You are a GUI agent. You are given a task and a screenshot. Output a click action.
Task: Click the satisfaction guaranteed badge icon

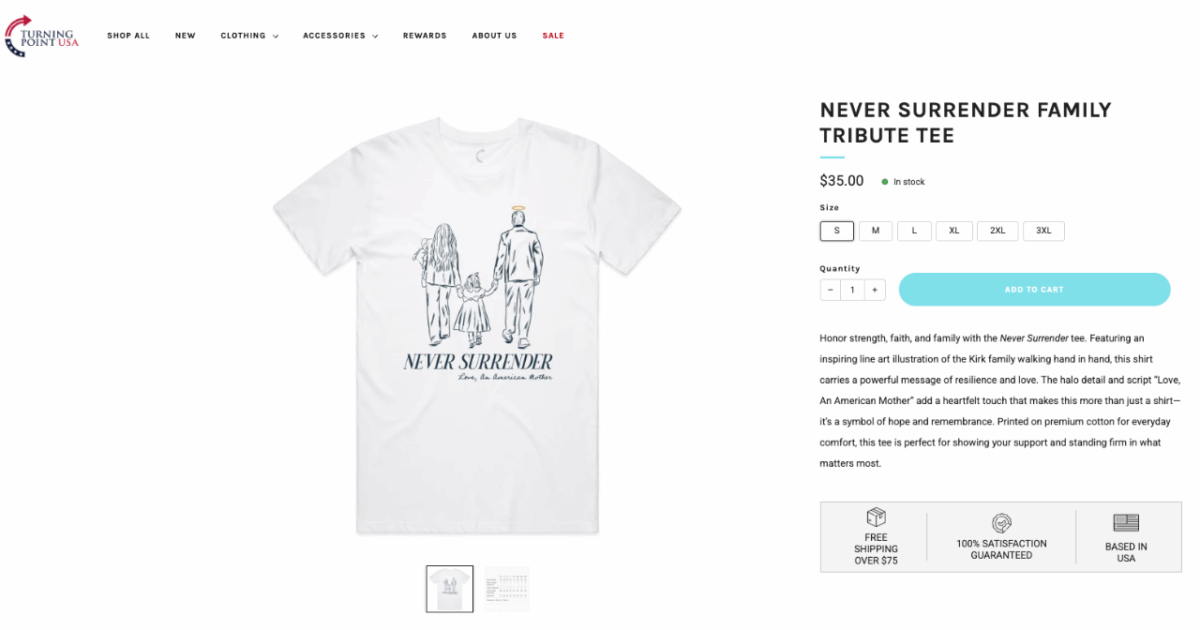click(x=1001, y=523)
